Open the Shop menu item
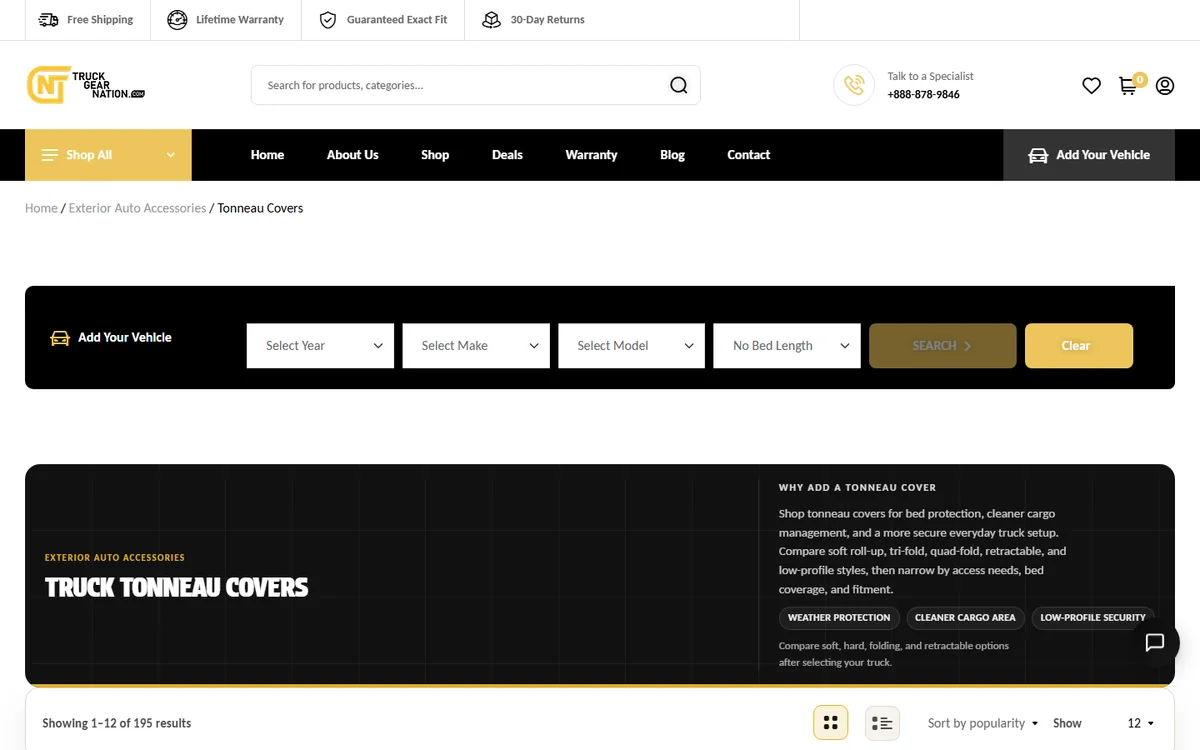 pyautogui.click(x=435, y=155)
